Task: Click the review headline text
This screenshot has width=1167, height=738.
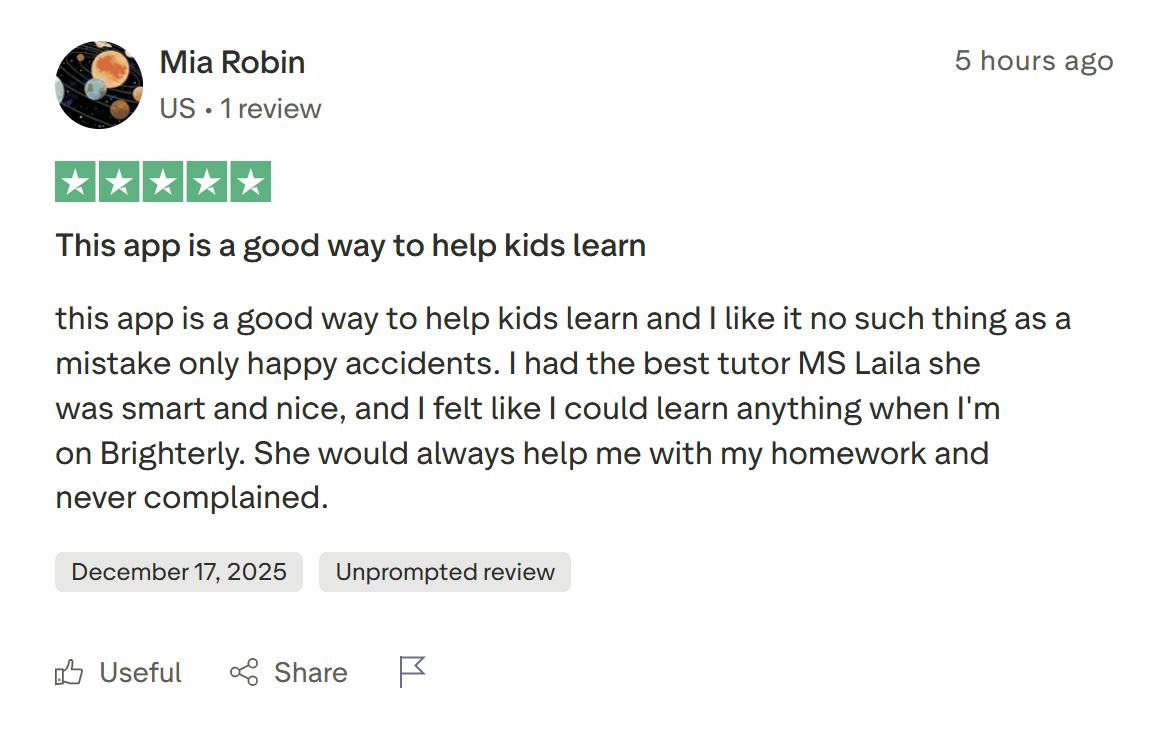Action: pos(350,245)
